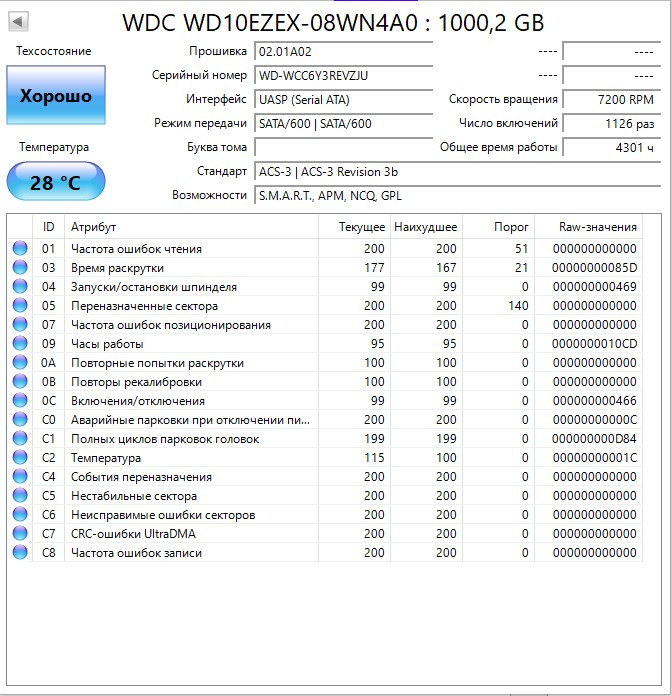Click status orb for Время раскрутки row
Viewport: 672px width, 696px height.
click(20, 268)
